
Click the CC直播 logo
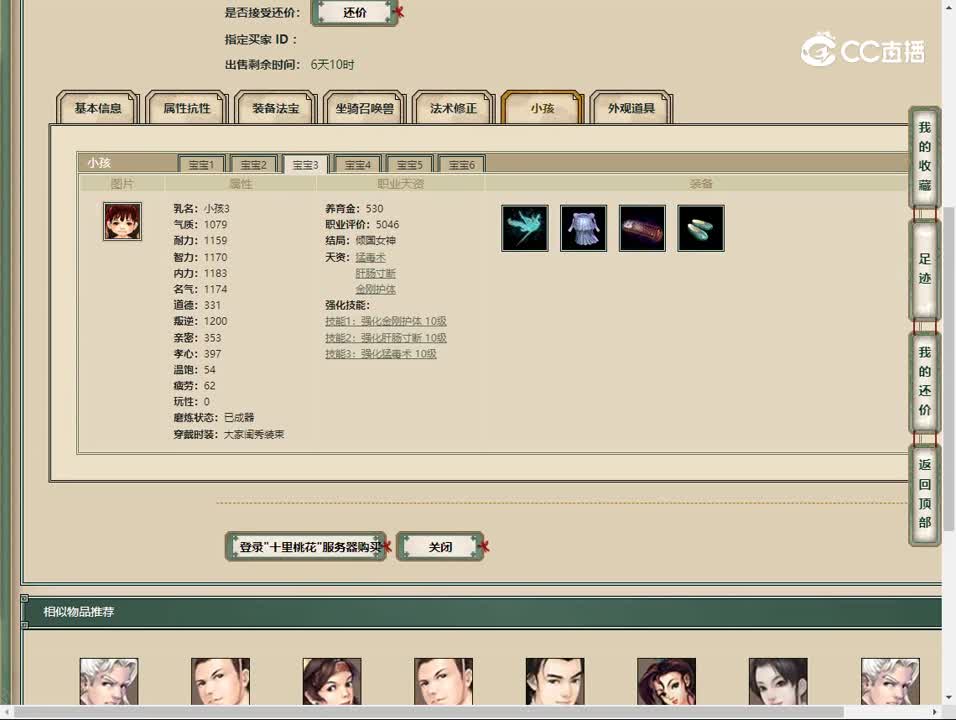(x=863, y=49)
